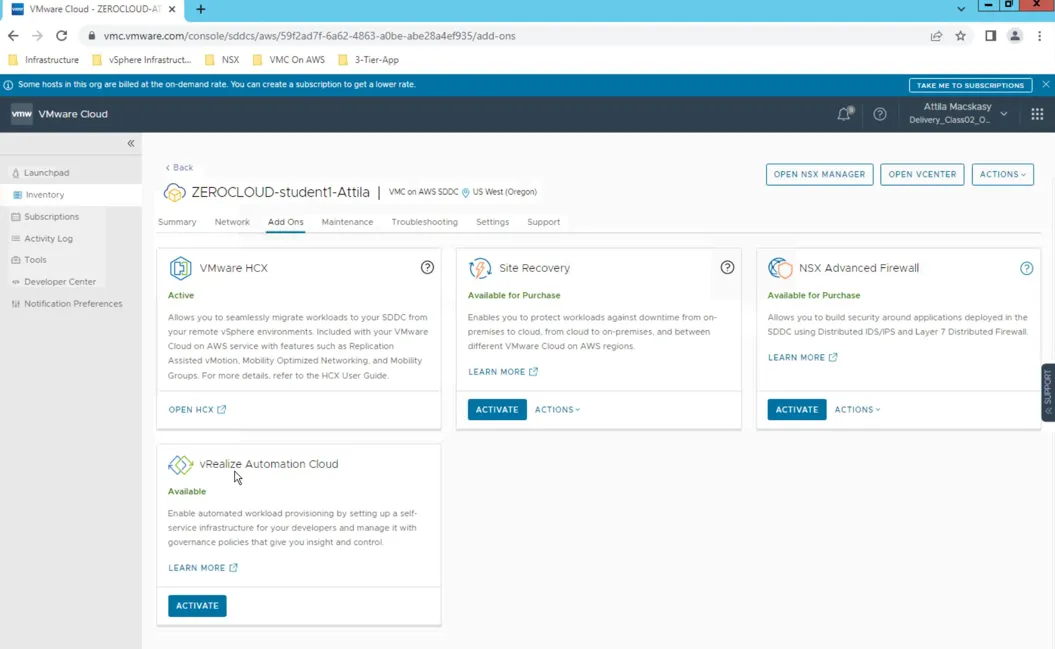
Task: Click the OPEN HCX link
Action: pyautogui.click(x=197, y=410)
